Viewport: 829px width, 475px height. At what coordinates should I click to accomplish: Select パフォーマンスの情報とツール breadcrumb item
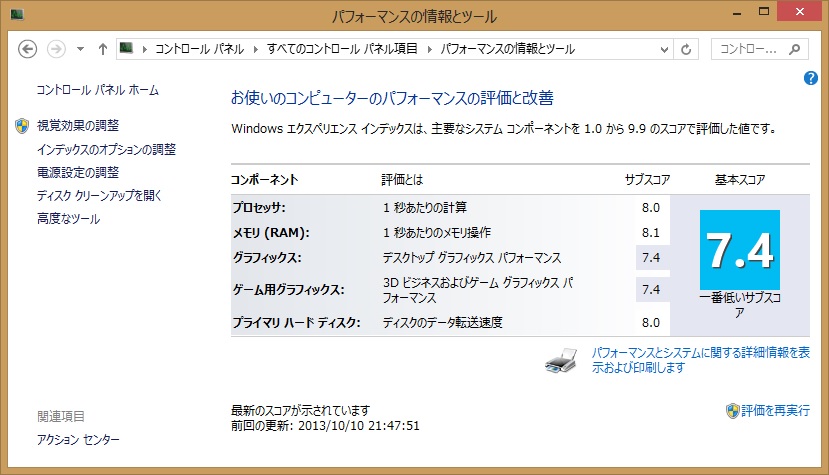tap(508, 49)
